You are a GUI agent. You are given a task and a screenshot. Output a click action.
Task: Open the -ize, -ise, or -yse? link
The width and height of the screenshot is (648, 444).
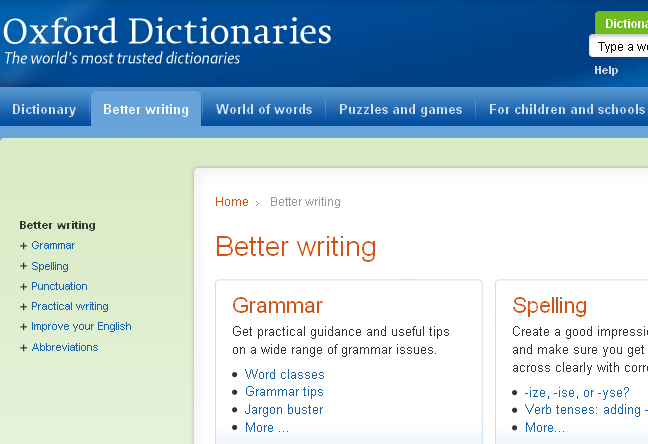[x=577, y=392]
